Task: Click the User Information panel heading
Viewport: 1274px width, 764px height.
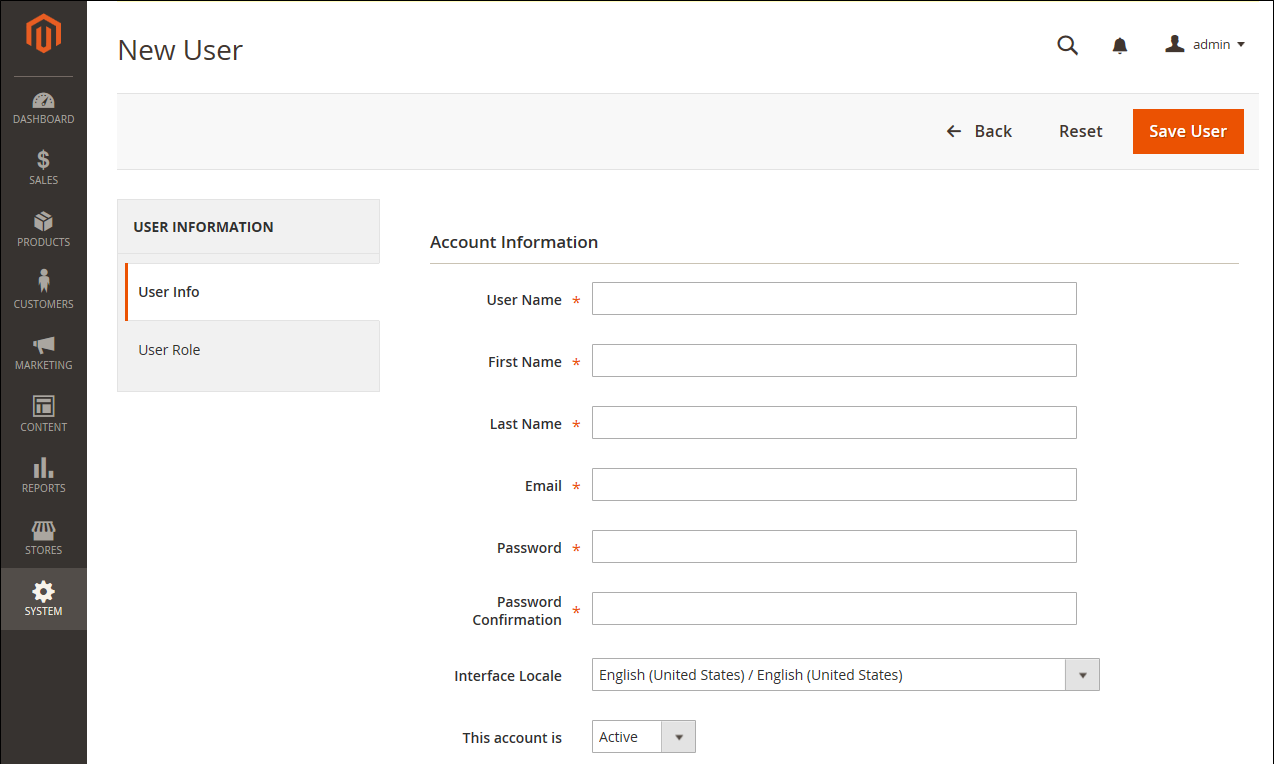Action: click(203, 227)
